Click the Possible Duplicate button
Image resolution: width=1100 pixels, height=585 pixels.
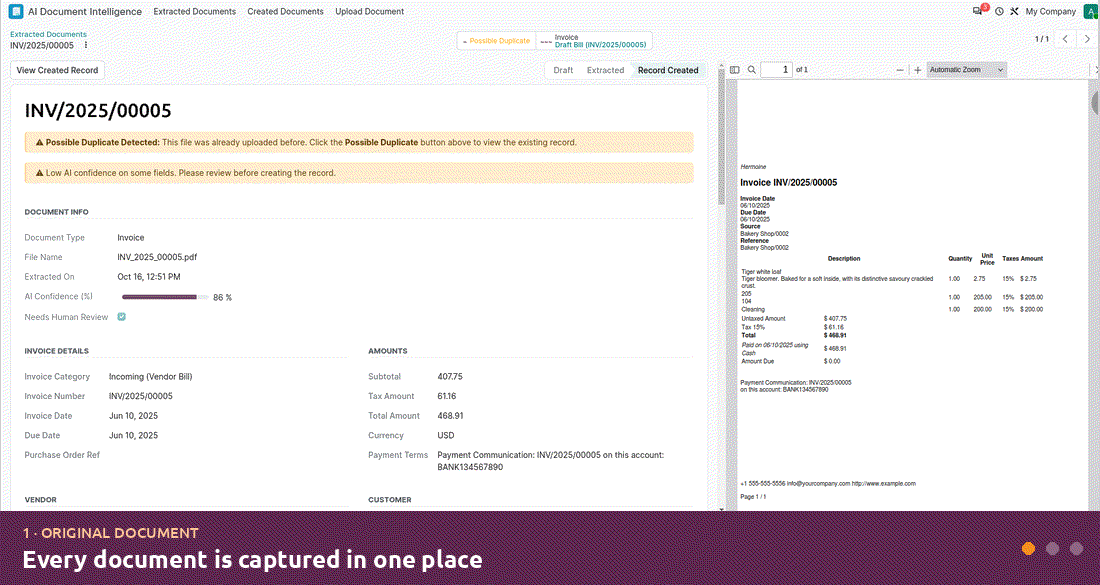pyautogui.click(x=497, y=41)
